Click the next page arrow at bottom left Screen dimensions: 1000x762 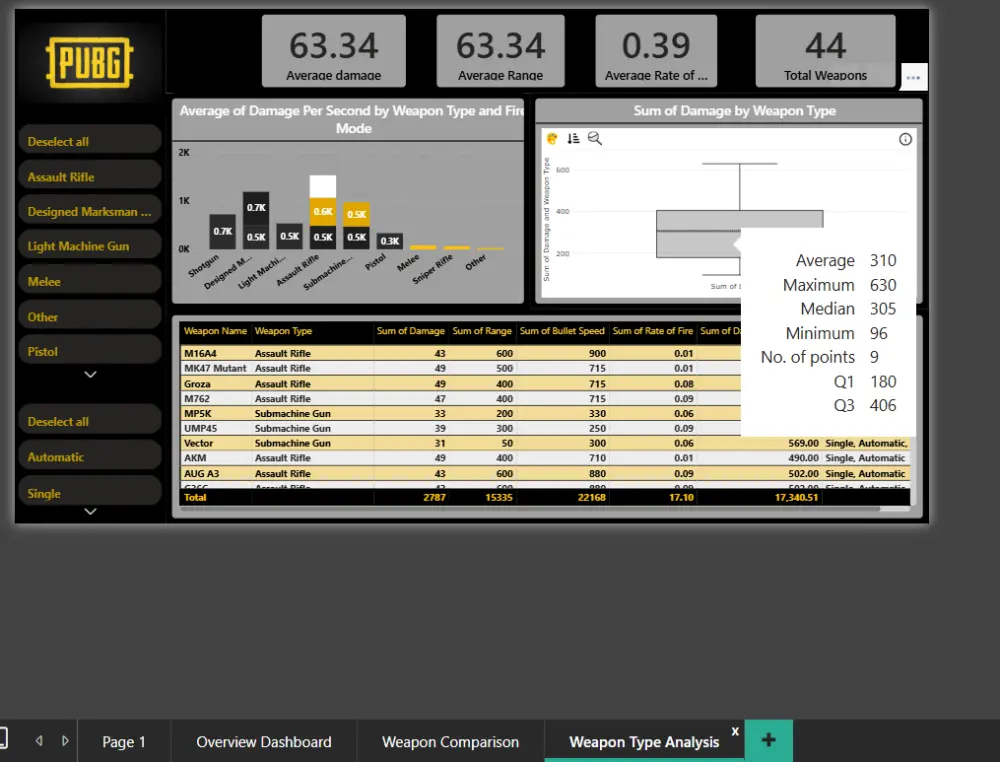pos(66,740)
